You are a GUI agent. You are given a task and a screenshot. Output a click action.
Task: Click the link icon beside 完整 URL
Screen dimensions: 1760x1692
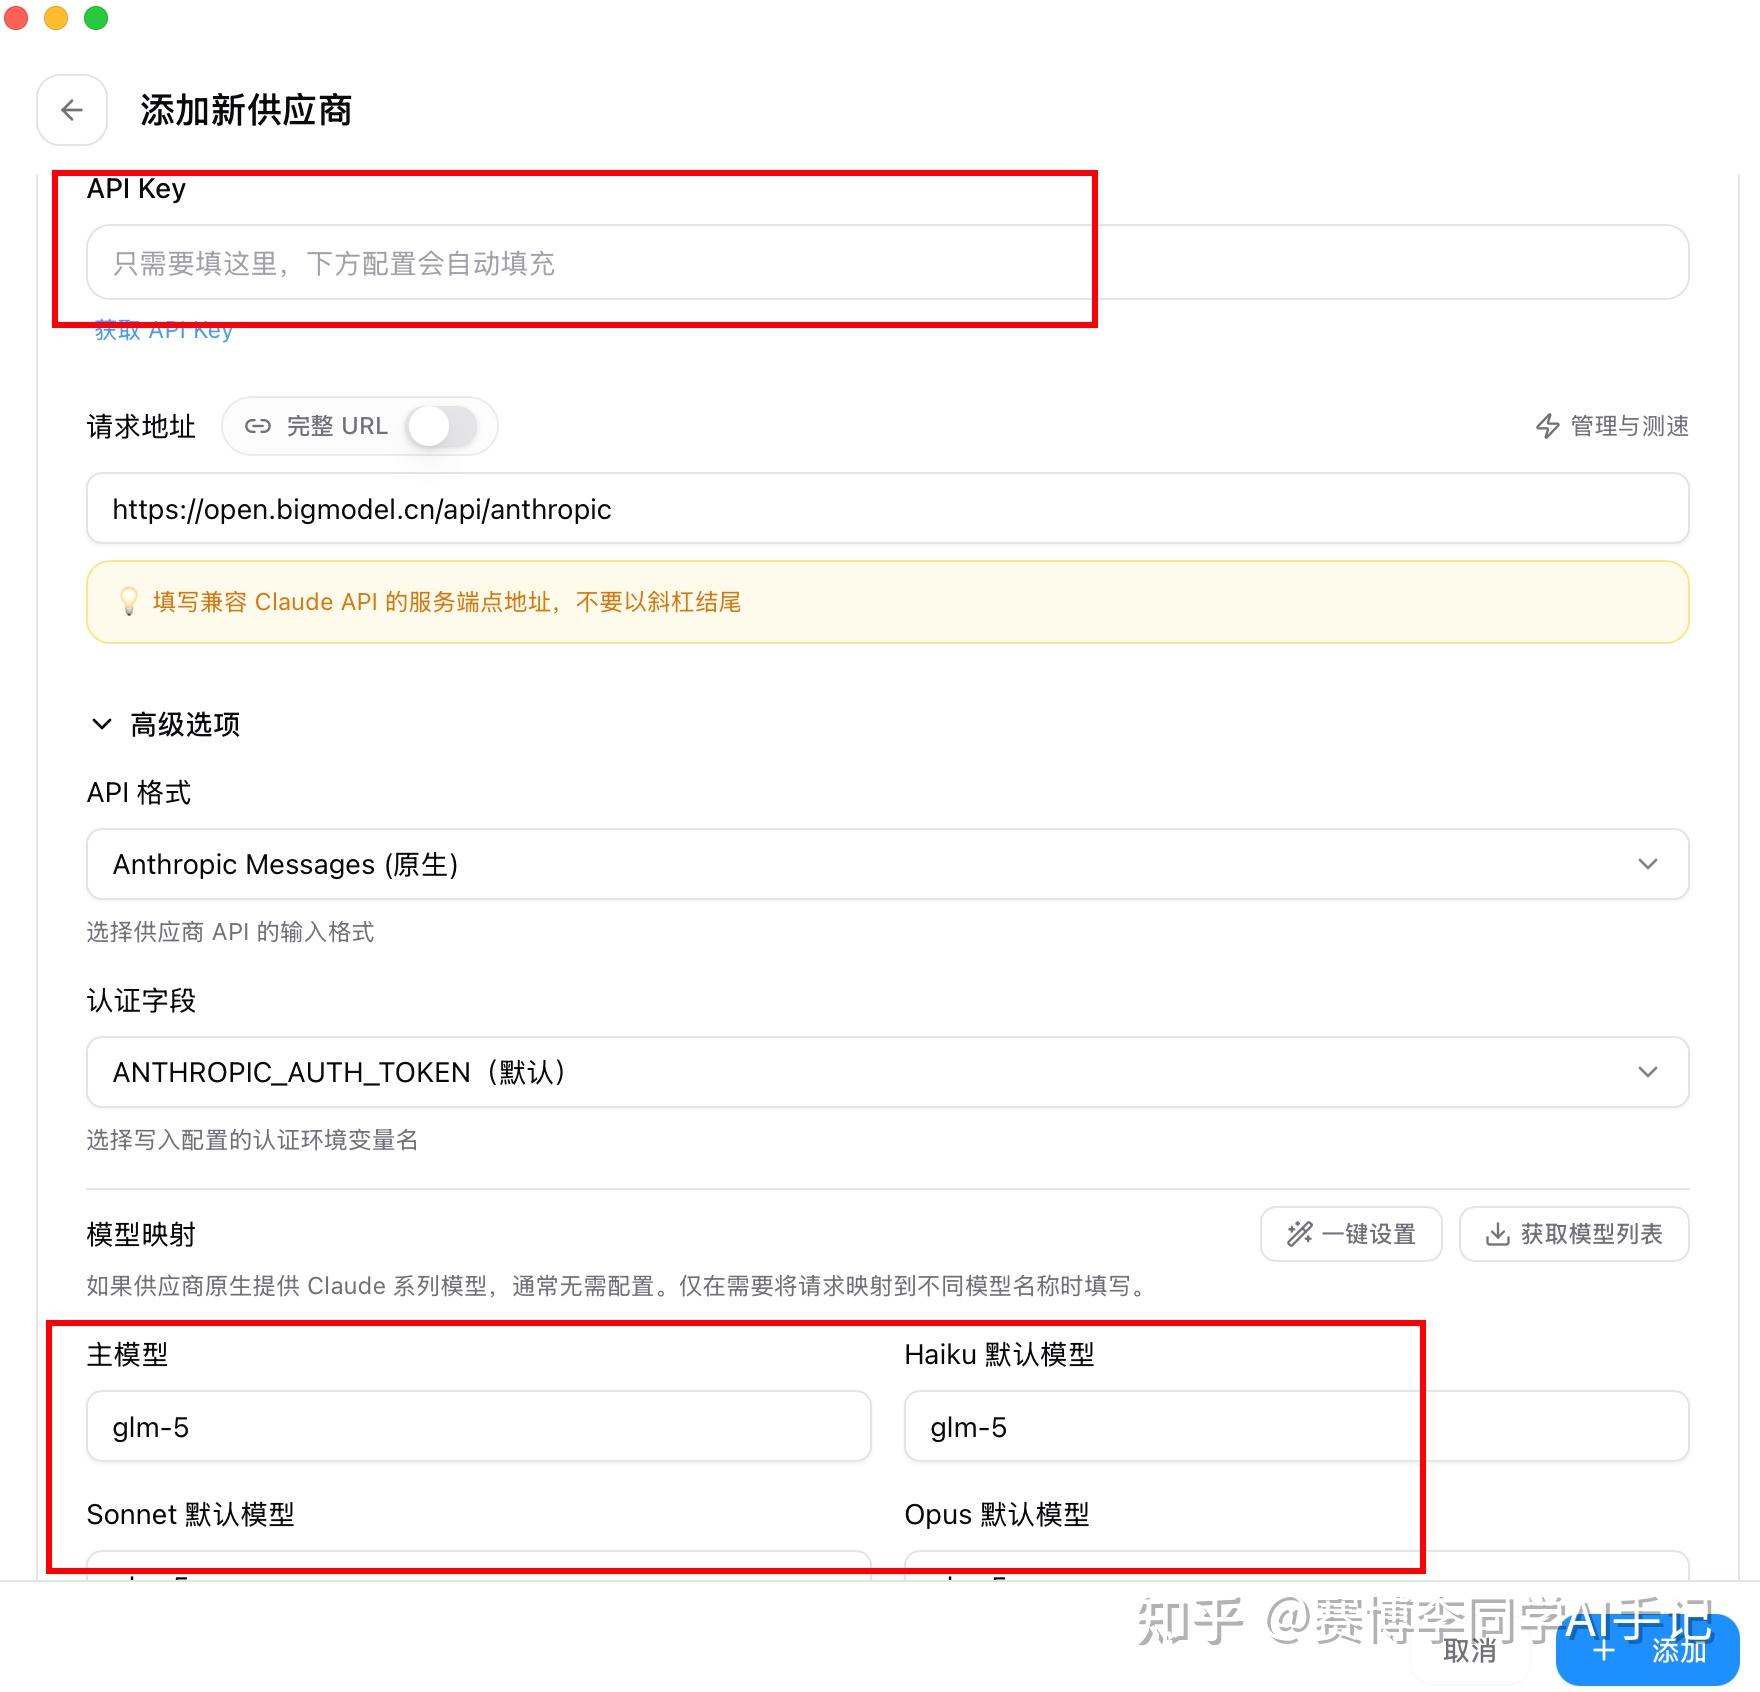tap(258, 426)
